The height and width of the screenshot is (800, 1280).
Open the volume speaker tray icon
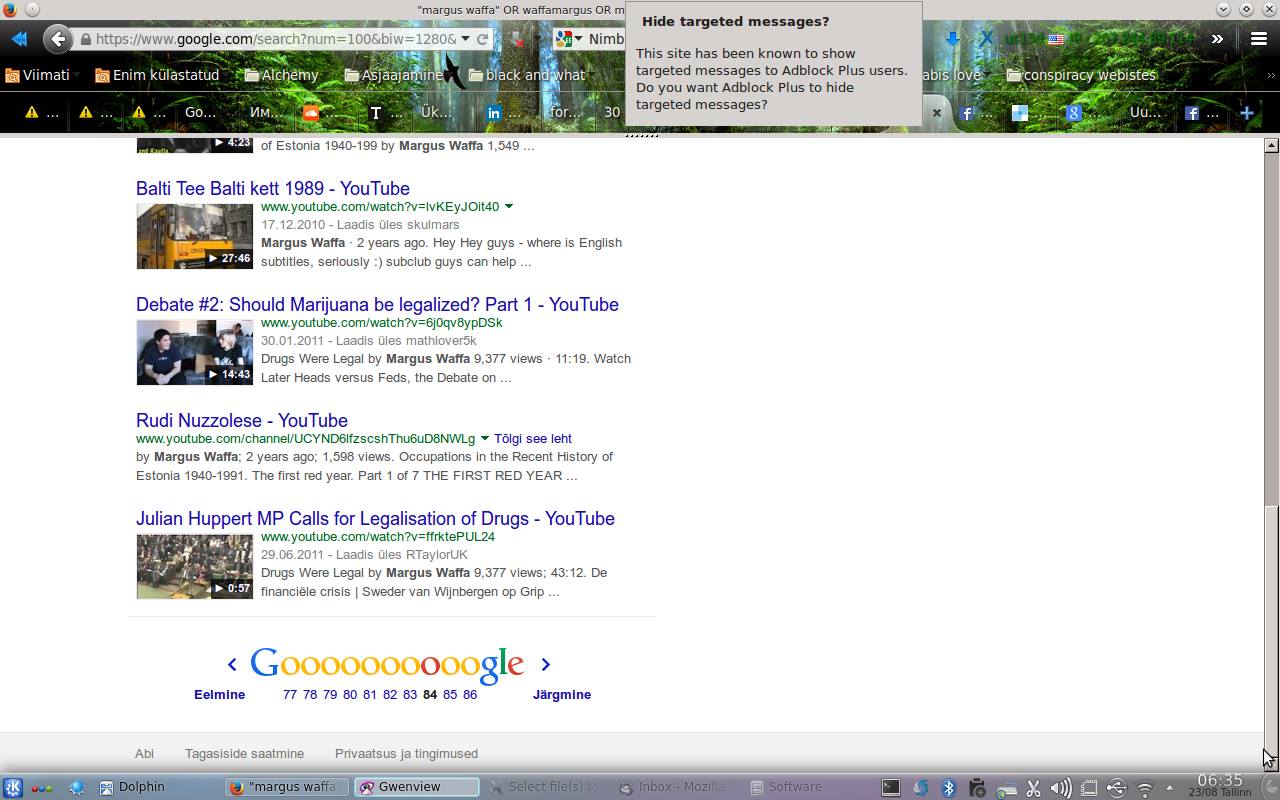[x=1061, y=788]
